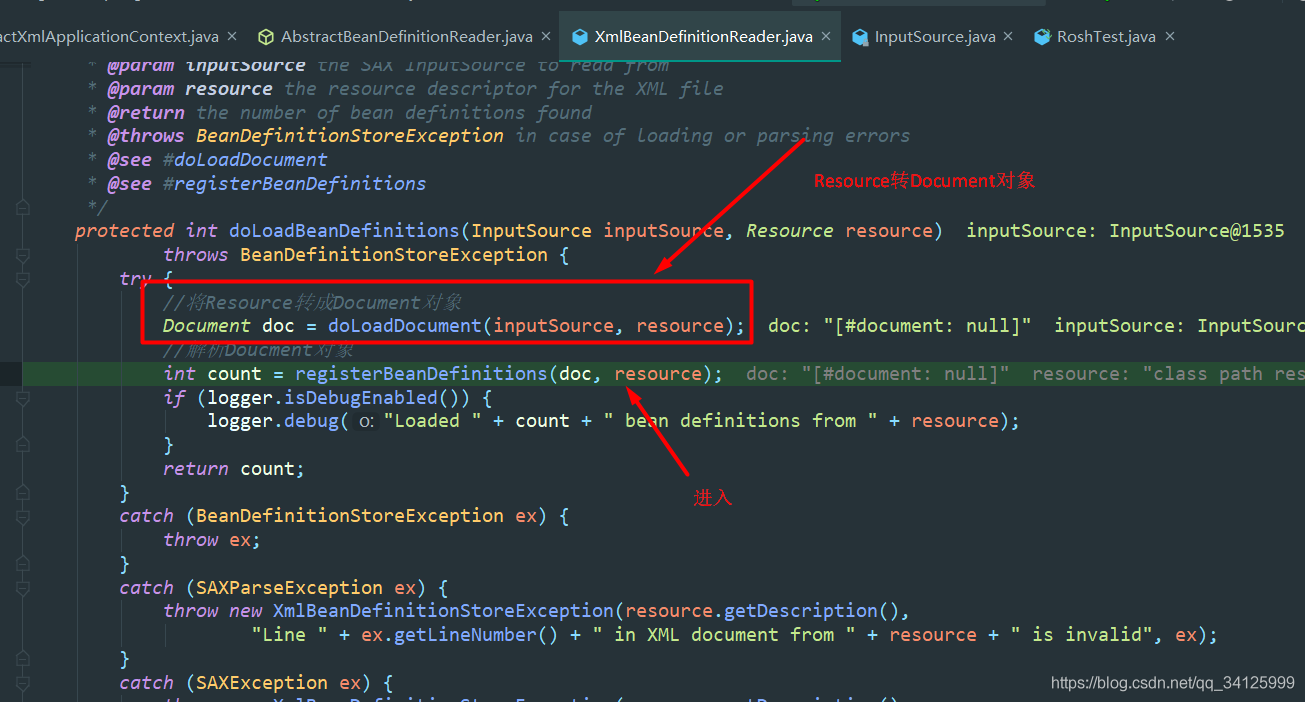Viewport: 1305px width, 702px height.
Task: Click the AbstractBeanDefinitionReader.java file type icon
Action: click(x=266, y=37)
